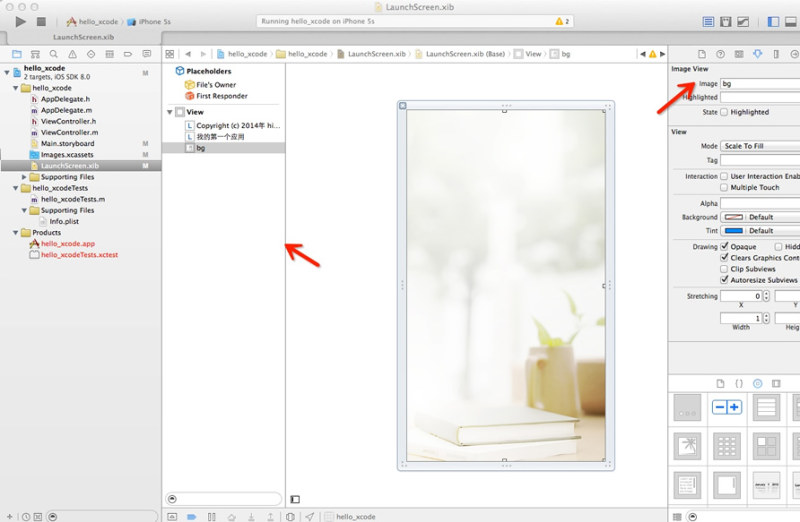
Task: Select the LaunchScreen.xib tab
Action: (84, 37)
